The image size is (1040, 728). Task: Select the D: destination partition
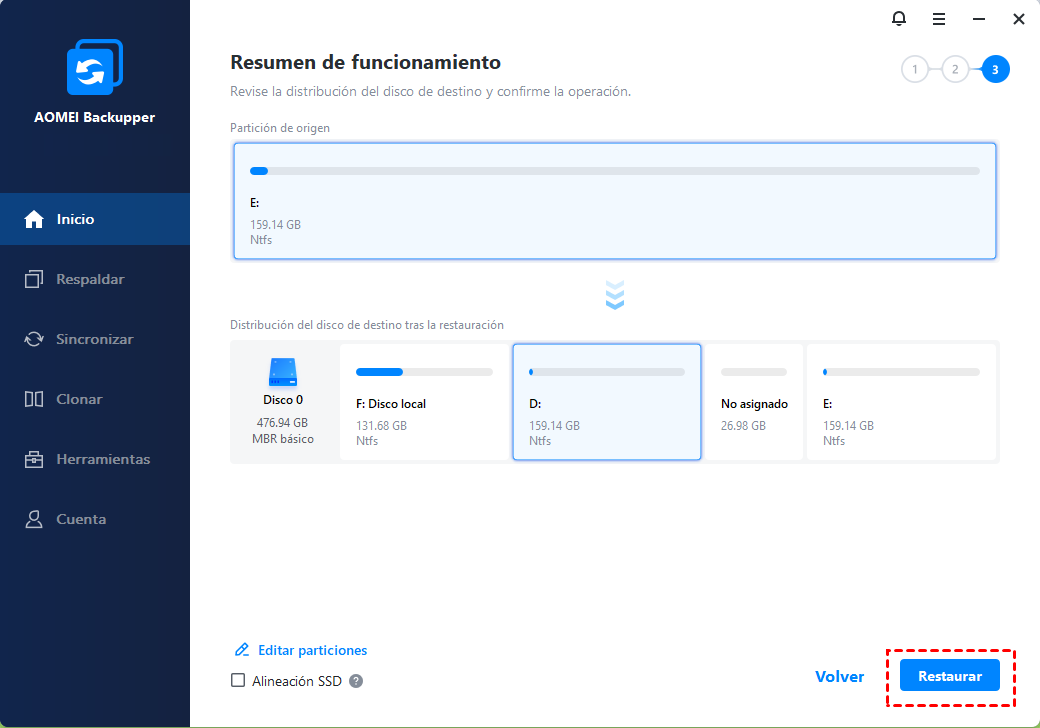pos(606,402)
